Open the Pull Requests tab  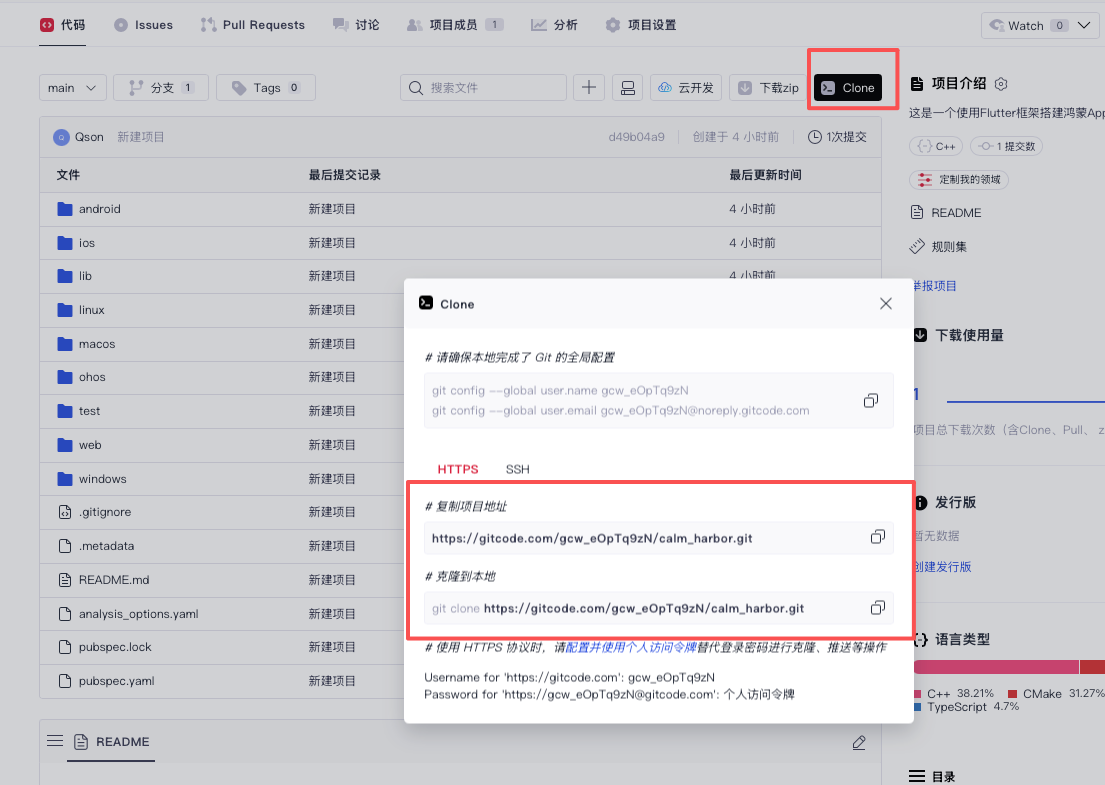click(253, 25)
